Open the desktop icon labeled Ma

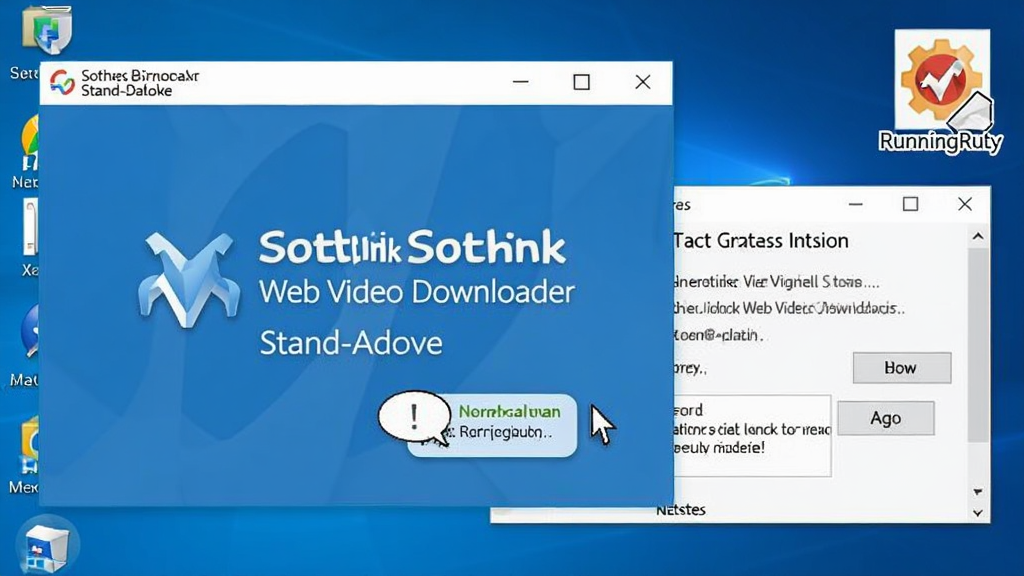pos(30,332)
